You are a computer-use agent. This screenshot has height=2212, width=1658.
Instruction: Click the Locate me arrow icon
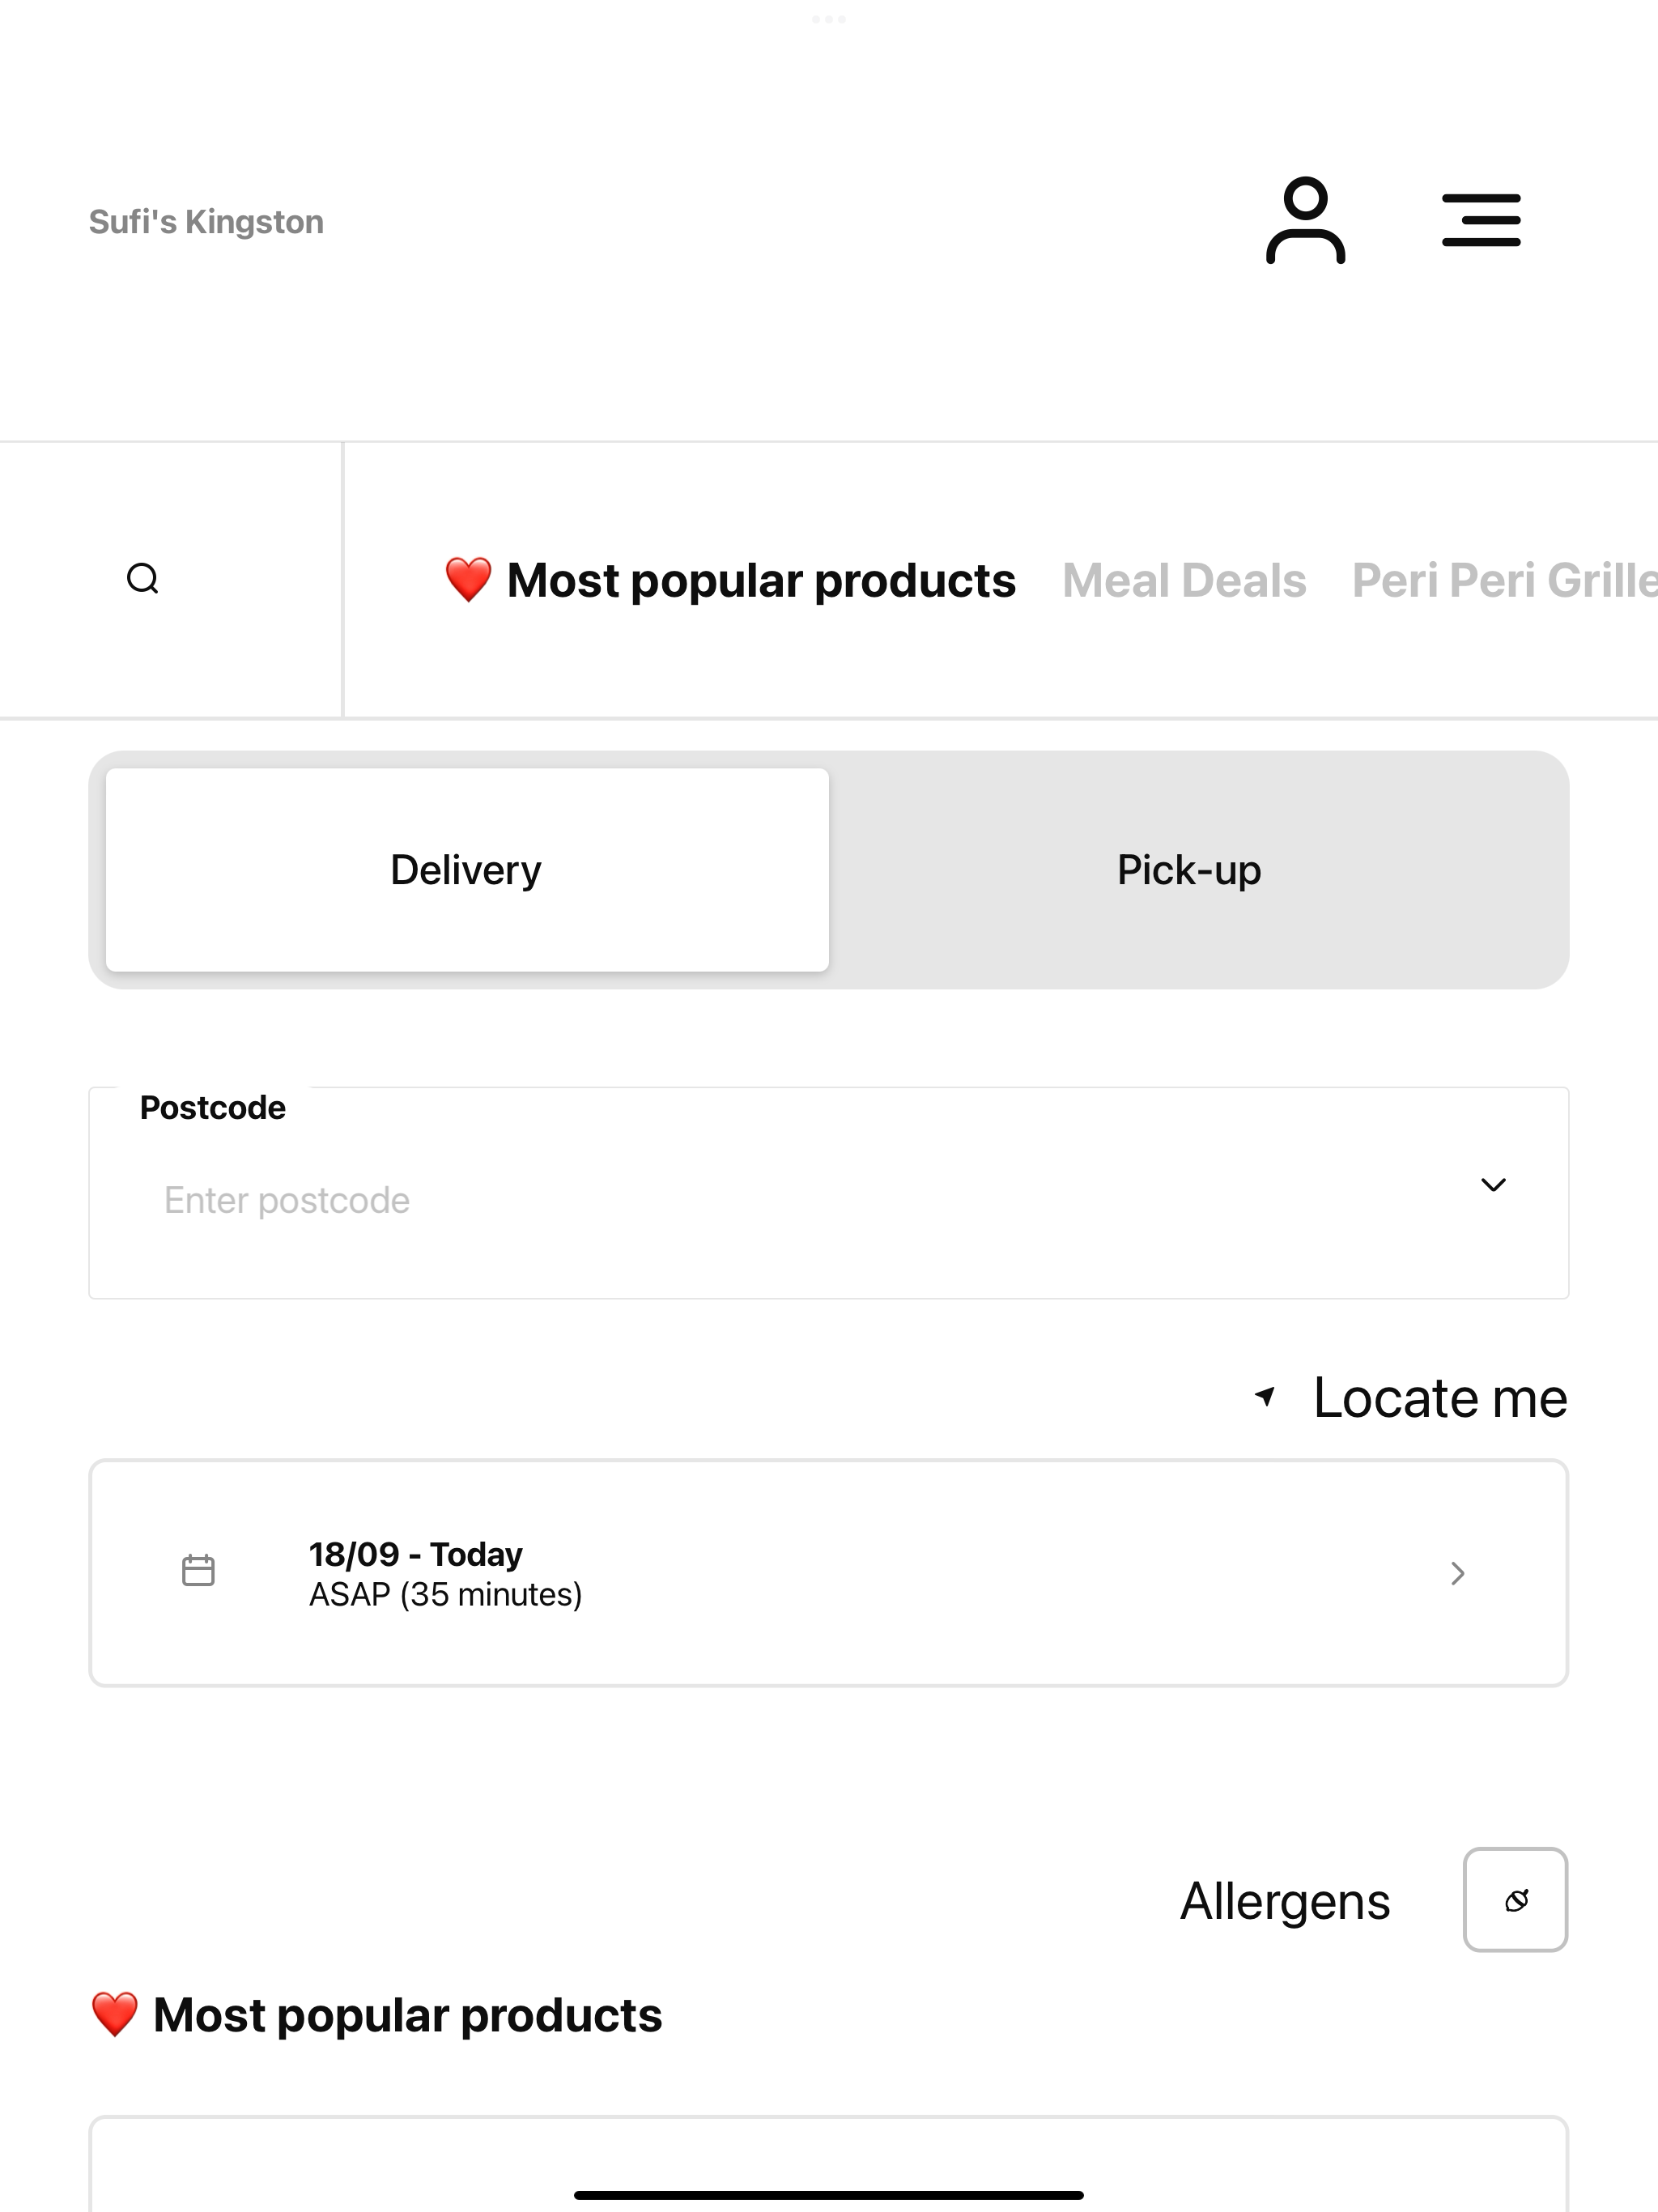[x=1266, y=1396]
